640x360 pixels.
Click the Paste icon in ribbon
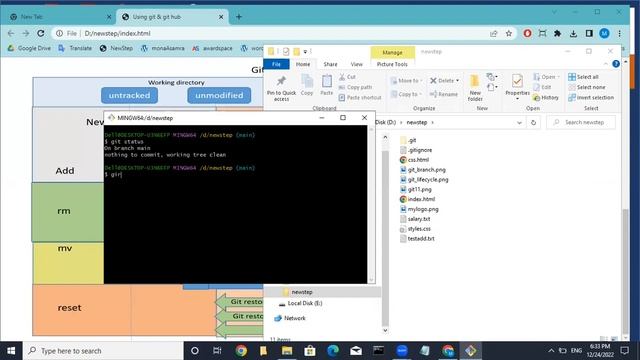click(x=327, y=85)
